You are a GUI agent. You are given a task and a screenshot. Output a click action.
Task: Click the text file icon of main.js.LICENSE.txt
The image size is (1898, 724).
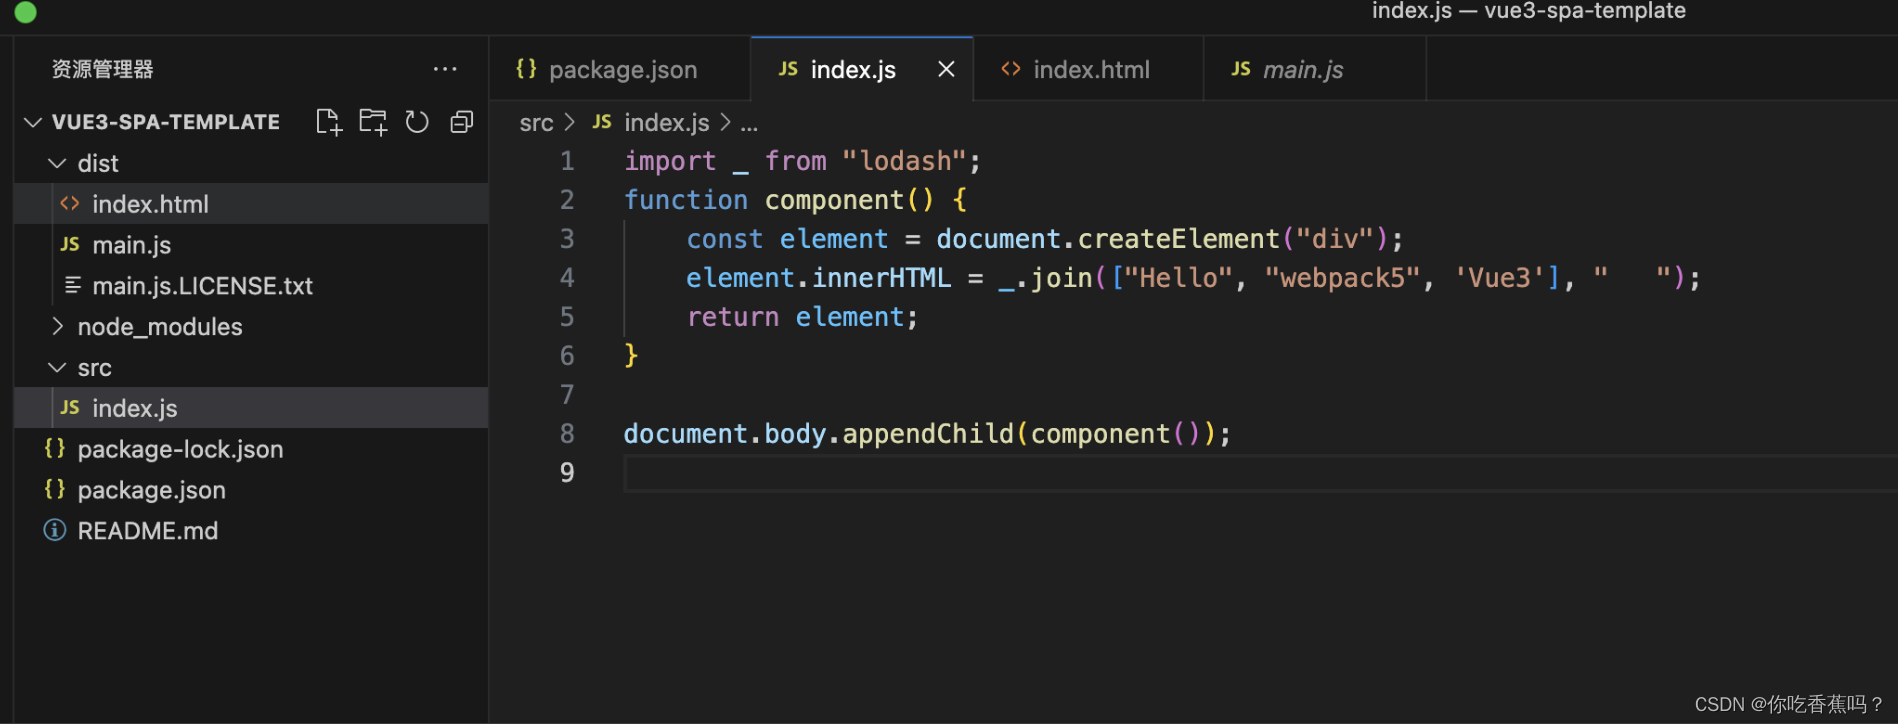point(72,285)
